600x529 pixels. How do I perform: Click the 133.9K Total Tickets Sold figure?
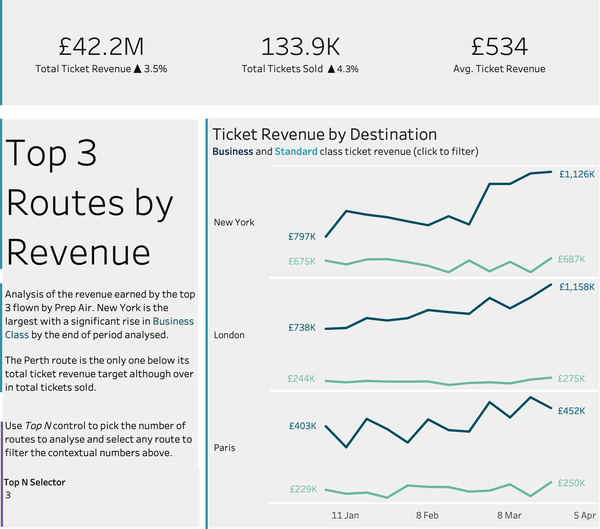point(300,46)
